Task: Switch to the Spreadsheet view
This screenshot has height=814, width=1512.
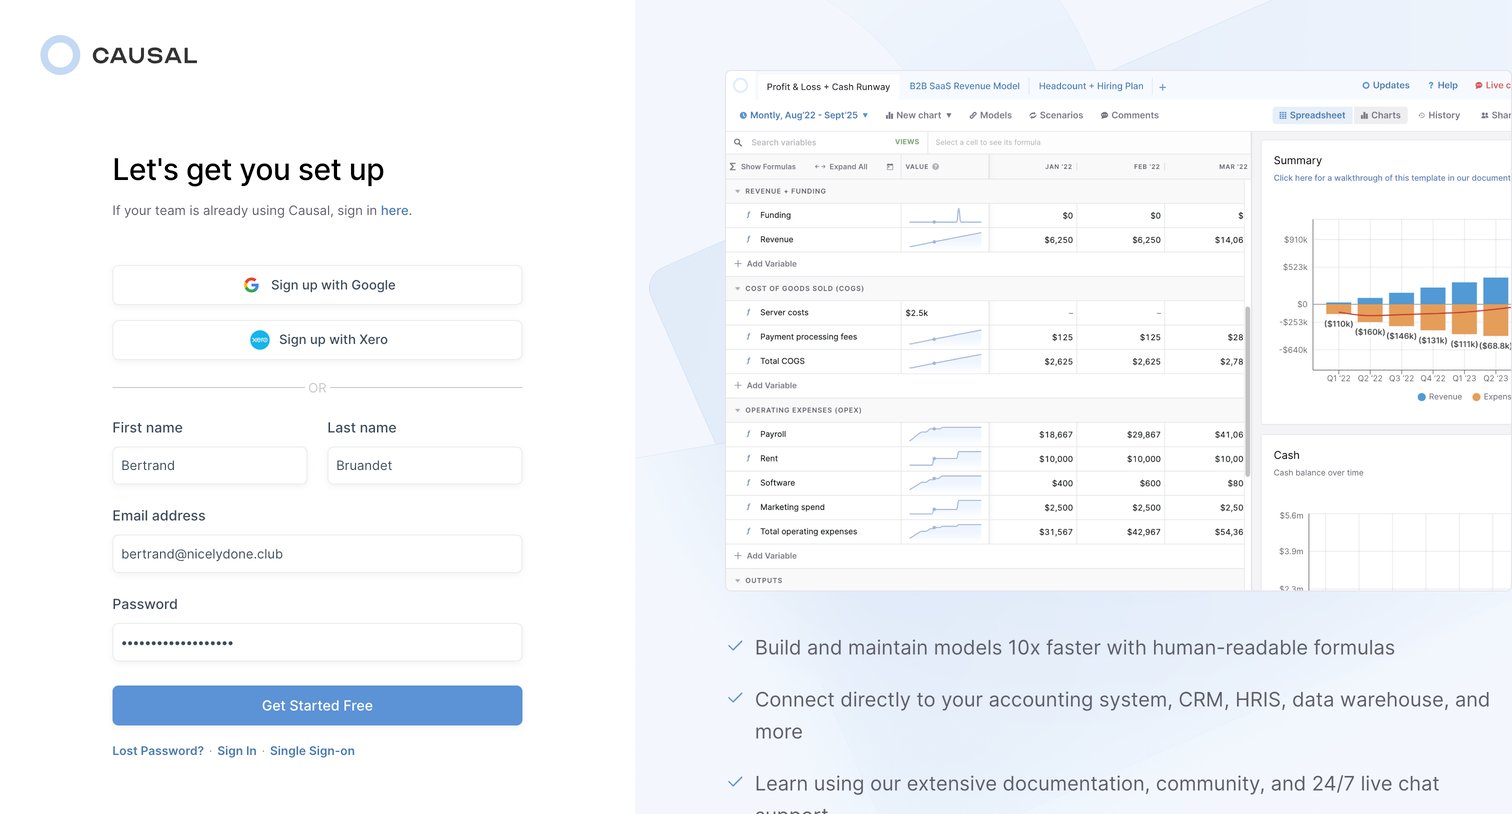Action: [1312, 116]
